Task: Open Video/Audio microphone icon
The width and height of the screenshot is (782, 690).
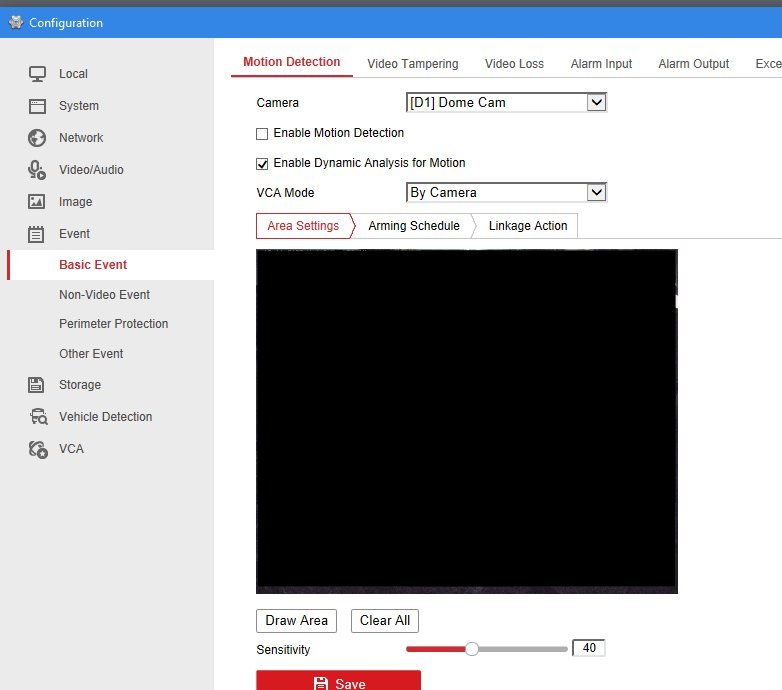Action: click(37, 169)
